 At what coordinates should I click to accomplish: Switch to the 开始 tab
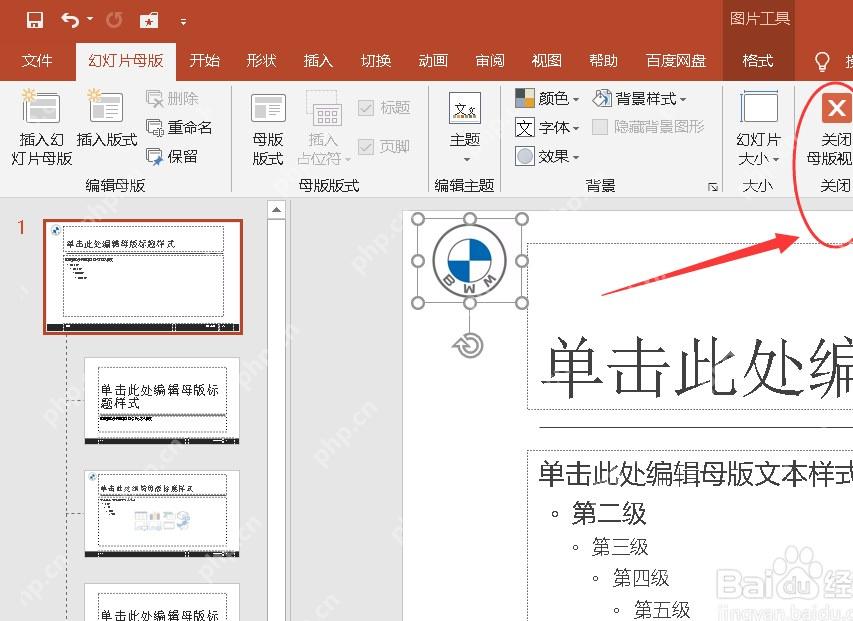point(205,60)
